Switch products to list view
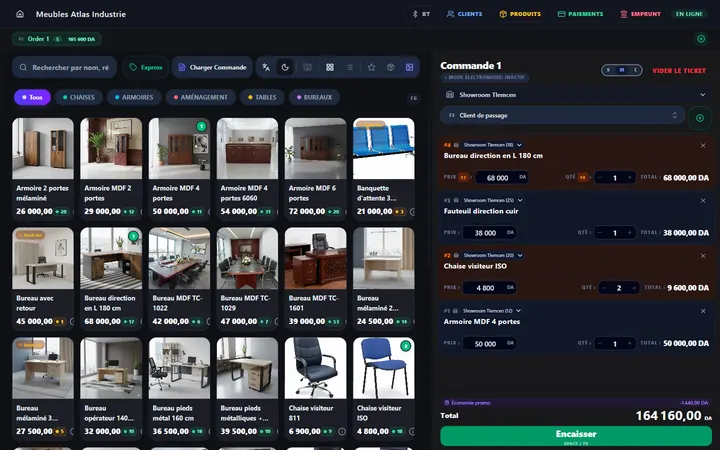 click(349, 68)
